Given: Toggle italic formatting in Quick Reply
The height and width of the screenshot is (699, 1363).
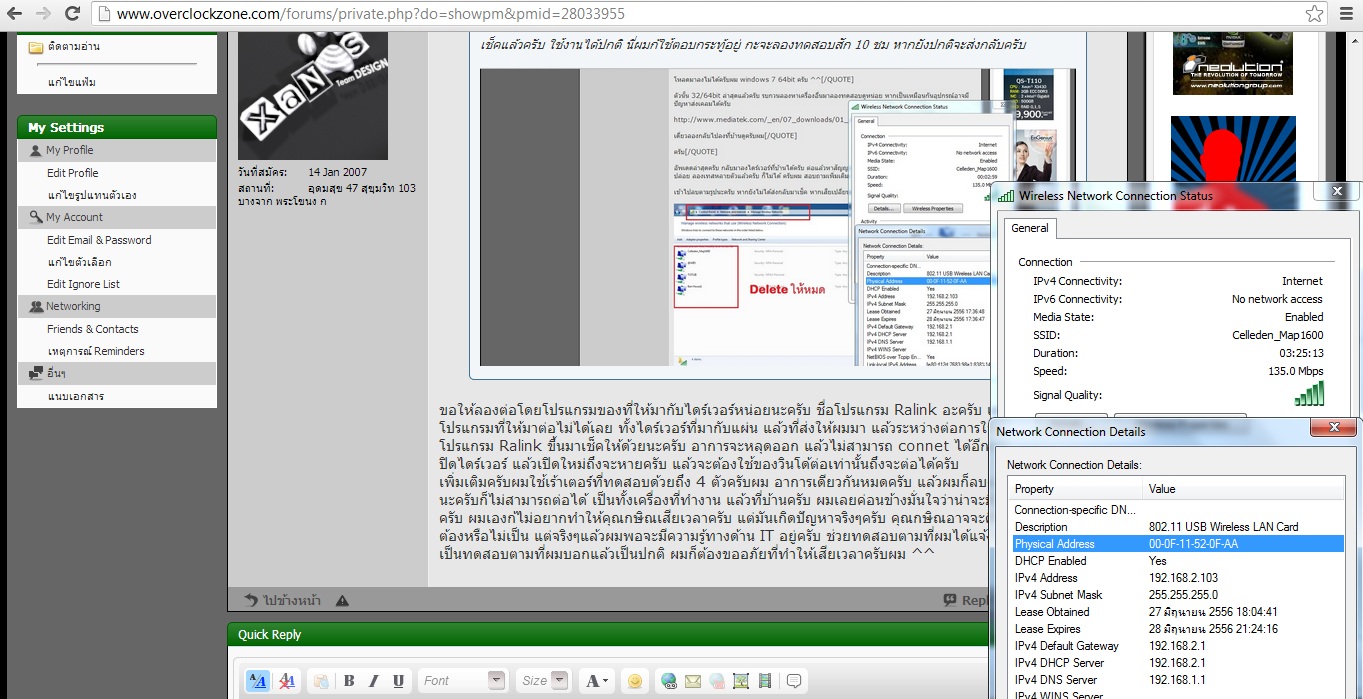Looking at the screenshot, I should click(374, 681).
